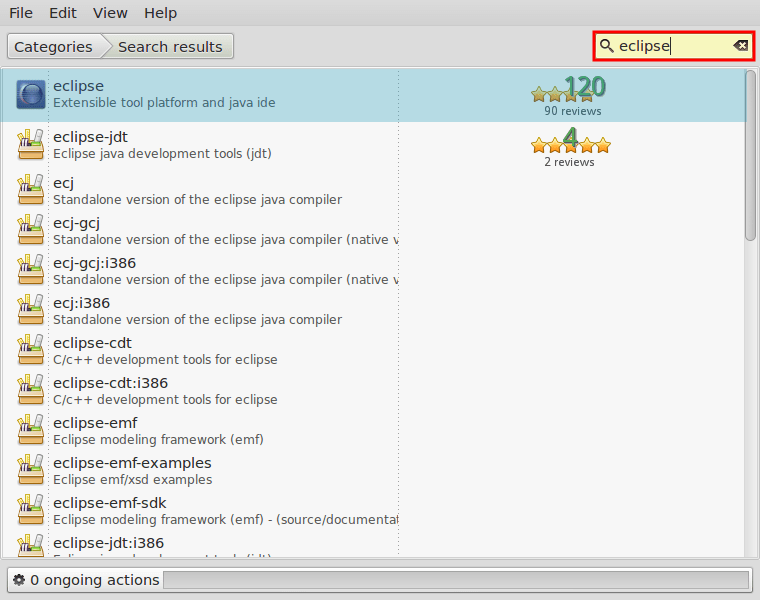
Task: Click the 0 ongoing actions button
Action: 86,580
